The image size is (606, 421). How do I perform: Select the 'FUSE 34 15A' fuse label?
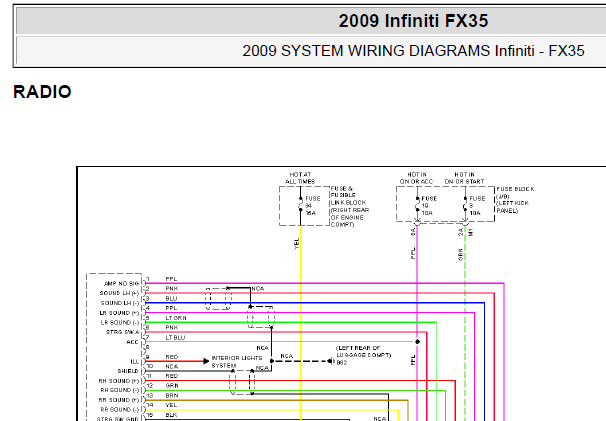312,206
